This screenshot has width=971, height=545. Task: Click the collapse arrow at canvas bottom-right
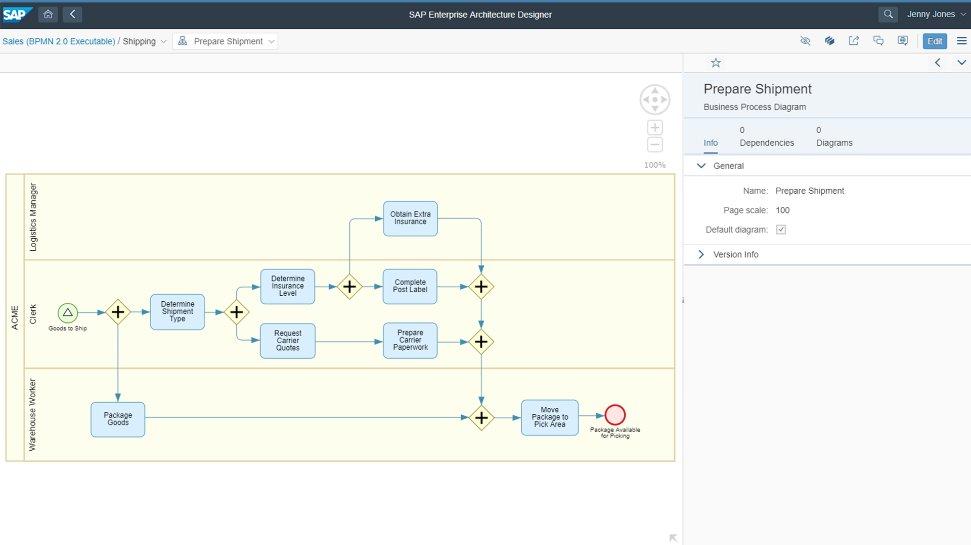(673, 538)
